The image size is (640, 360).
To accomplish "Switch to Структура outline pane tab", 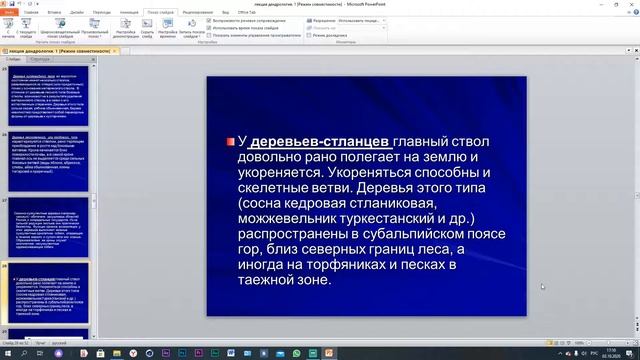I will pyautogui.click(x=40, y=60).
